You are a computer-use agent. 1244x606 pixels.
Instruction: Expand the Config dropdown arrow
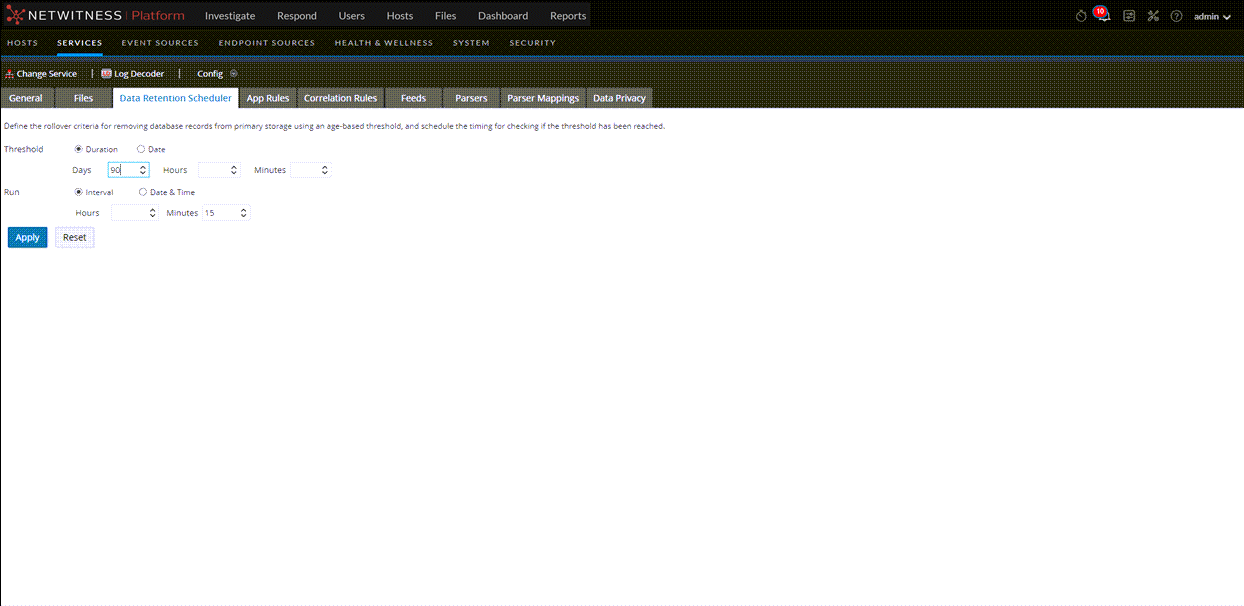[231, 73]
